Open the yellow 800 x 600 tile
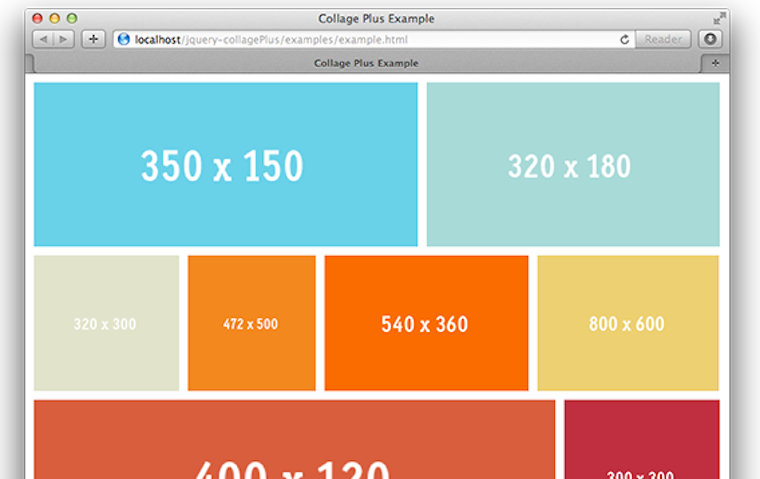The height and width of the screenshot is (479, 760). pos(628,323)
